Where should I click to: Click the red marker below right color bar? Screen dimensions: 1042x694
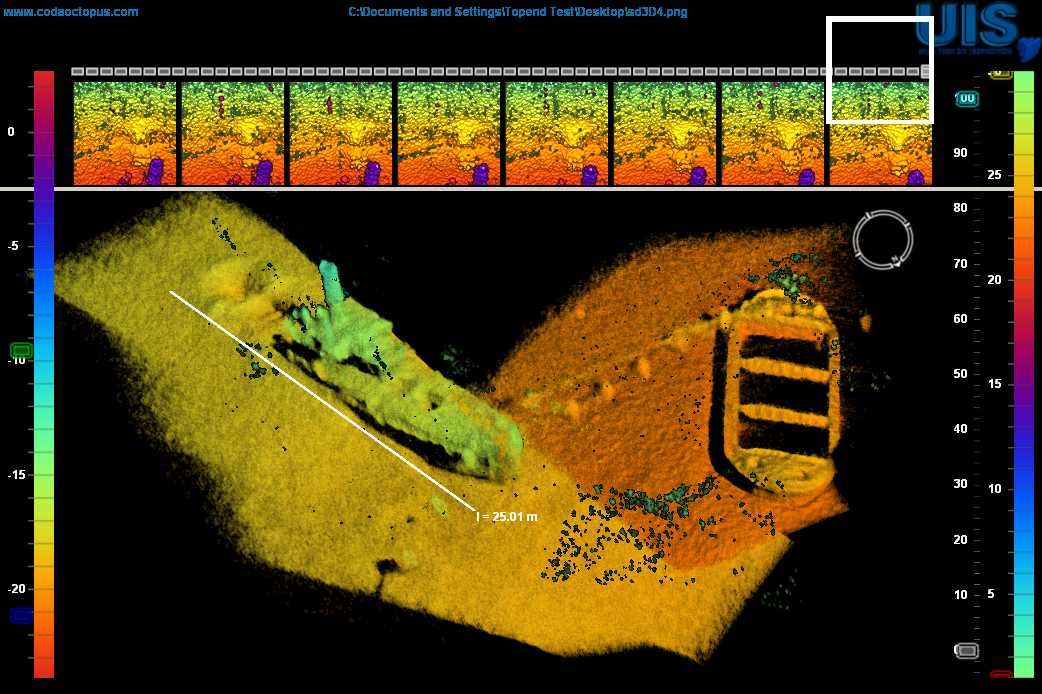point(1001,677)
